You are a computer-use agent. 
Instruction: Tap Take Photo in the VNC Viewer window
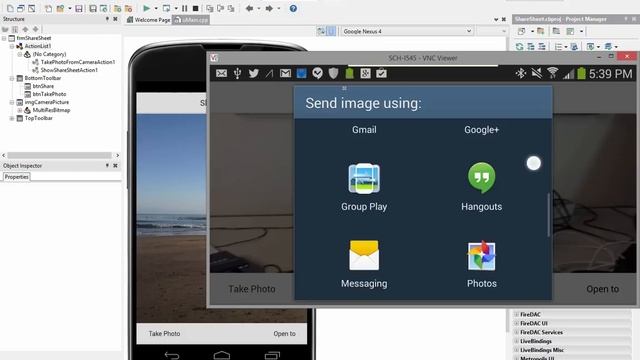(252, 289)
